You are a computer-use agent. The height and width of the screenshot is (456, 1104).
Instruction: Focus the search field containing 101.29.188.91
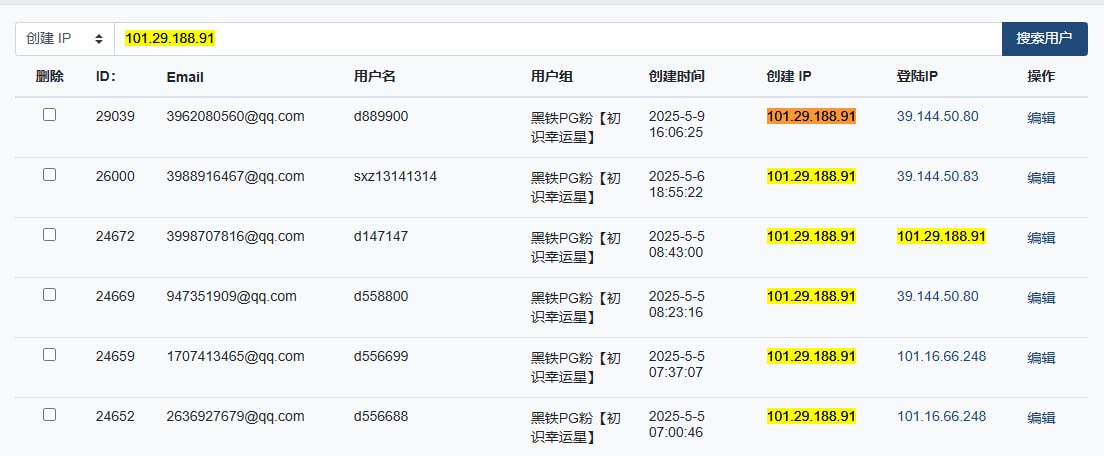pos(558,39)
